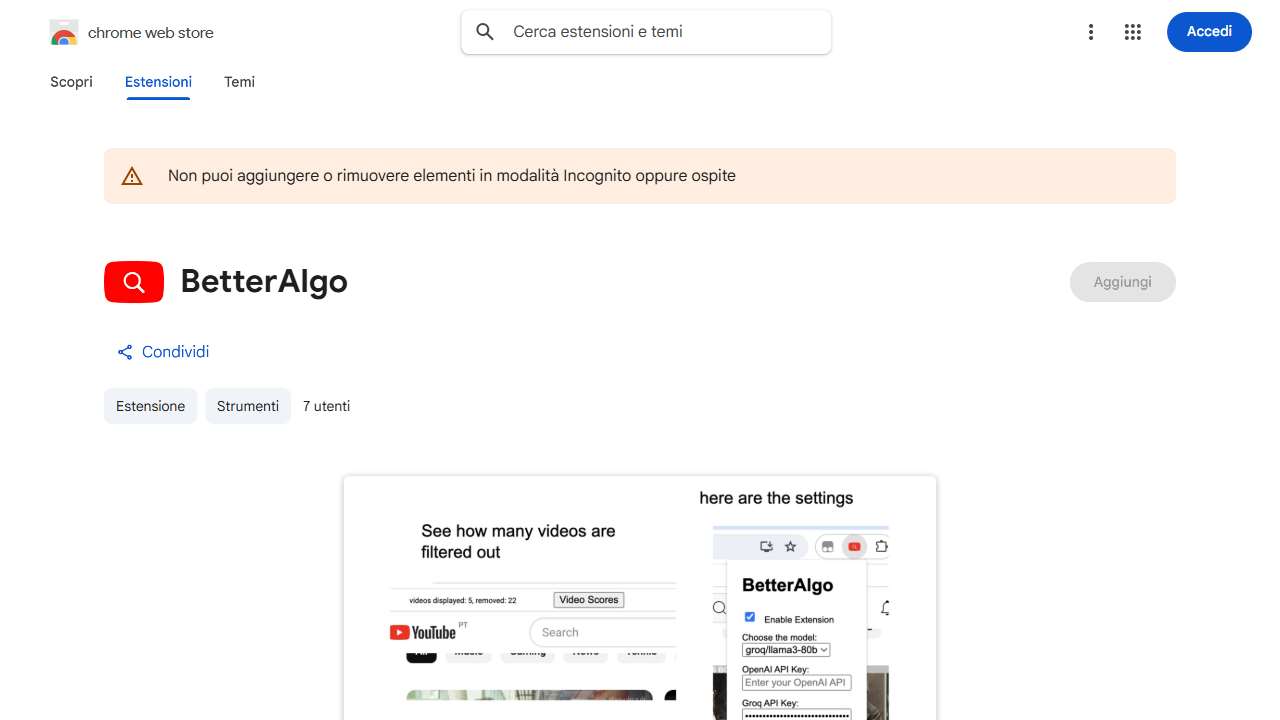Open the three-dot options menu
The height and width of the screenshot is (720, 1280).
1090,31
